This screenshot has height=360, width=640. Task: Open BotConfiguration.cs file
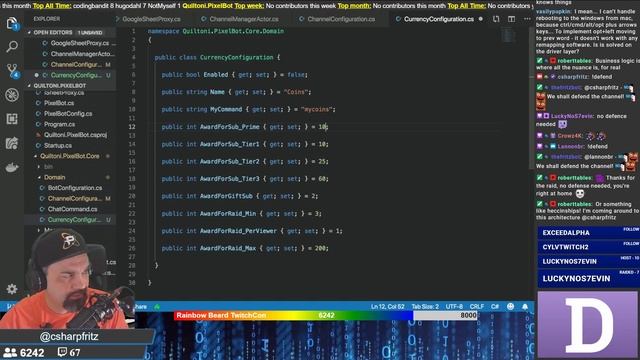tap(75, 188)
